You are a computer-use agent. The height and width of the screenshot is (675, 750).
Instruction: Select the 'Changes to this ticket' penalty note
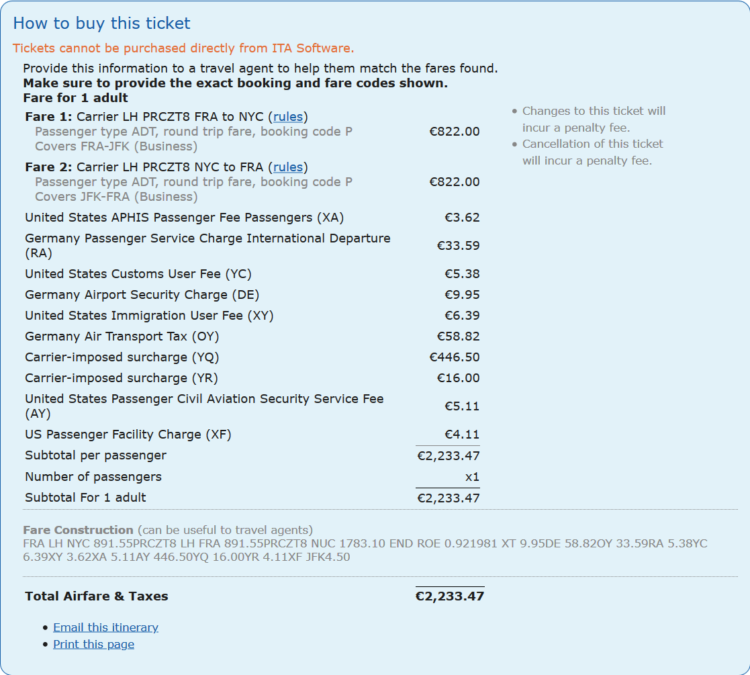point(594,119)
